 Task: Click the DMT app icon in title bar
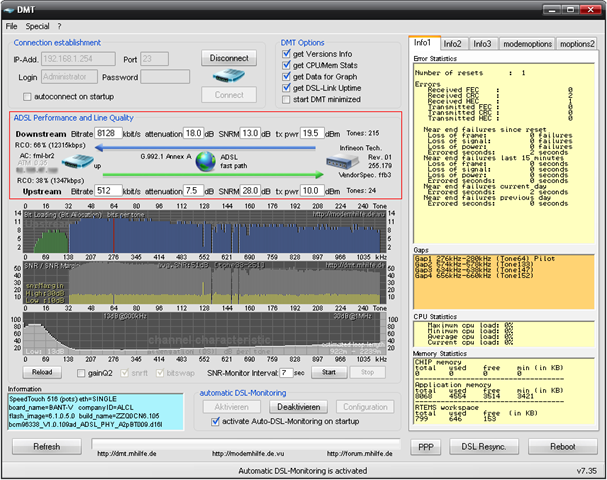[9, 10]
